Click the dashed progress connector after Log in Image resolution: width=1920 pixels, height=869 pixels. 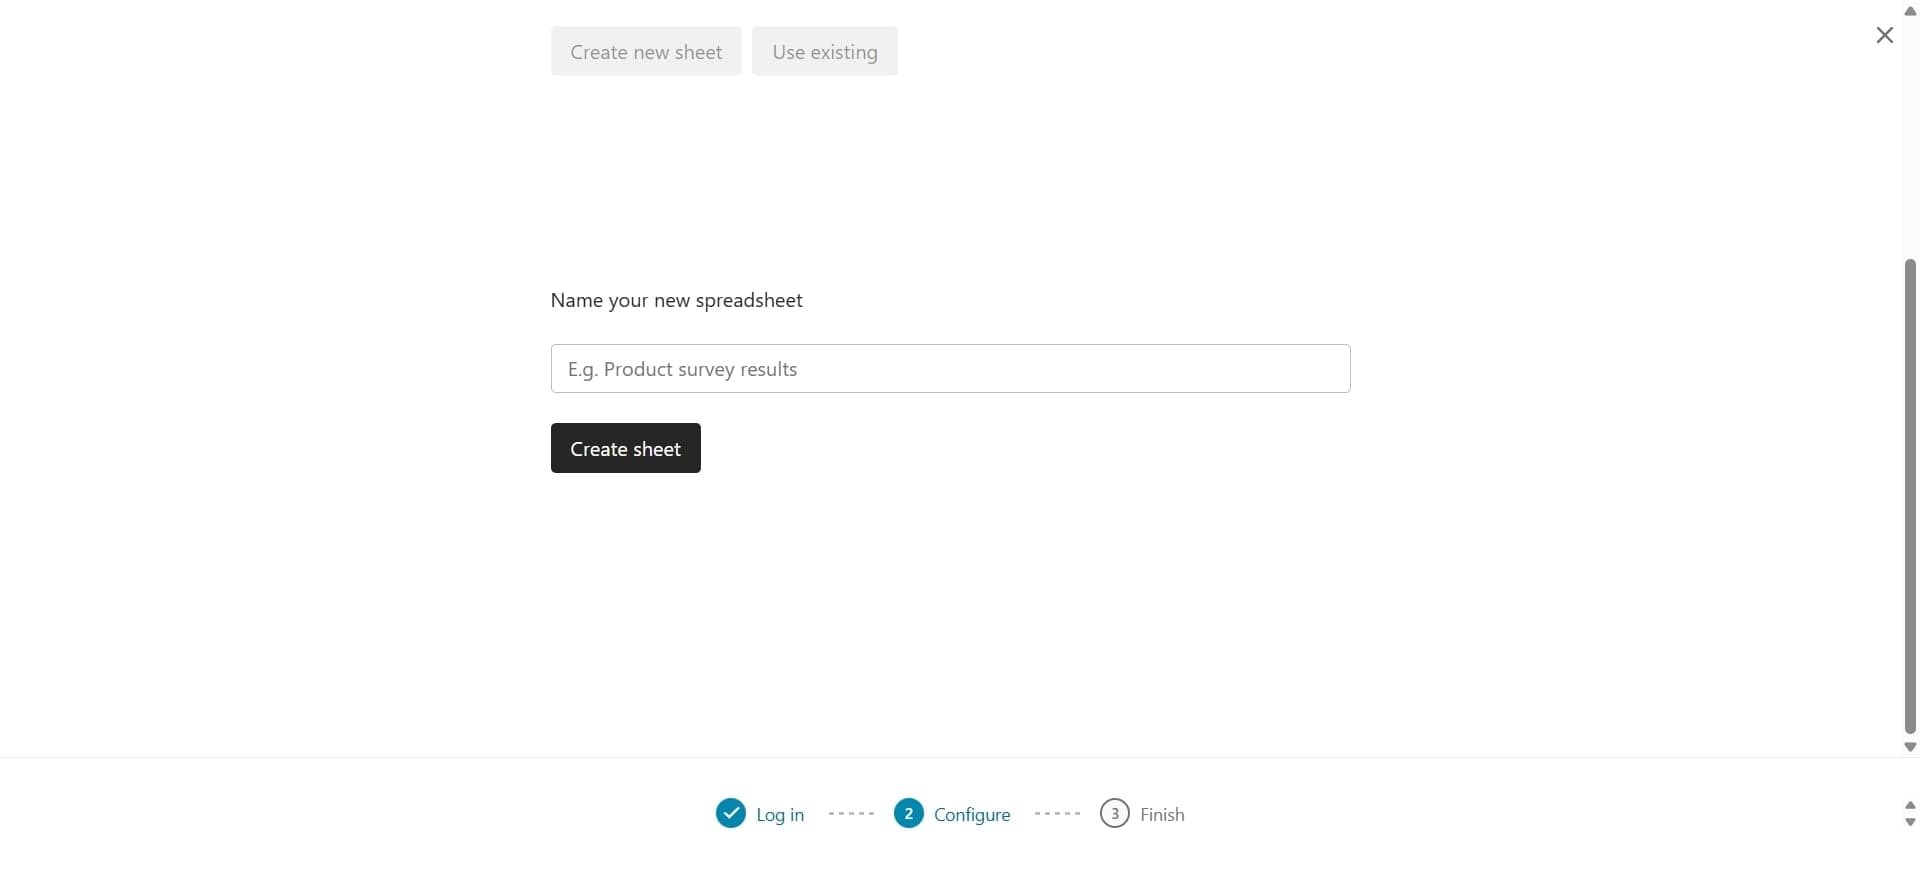pyautogui.click(x=851, y=813)
